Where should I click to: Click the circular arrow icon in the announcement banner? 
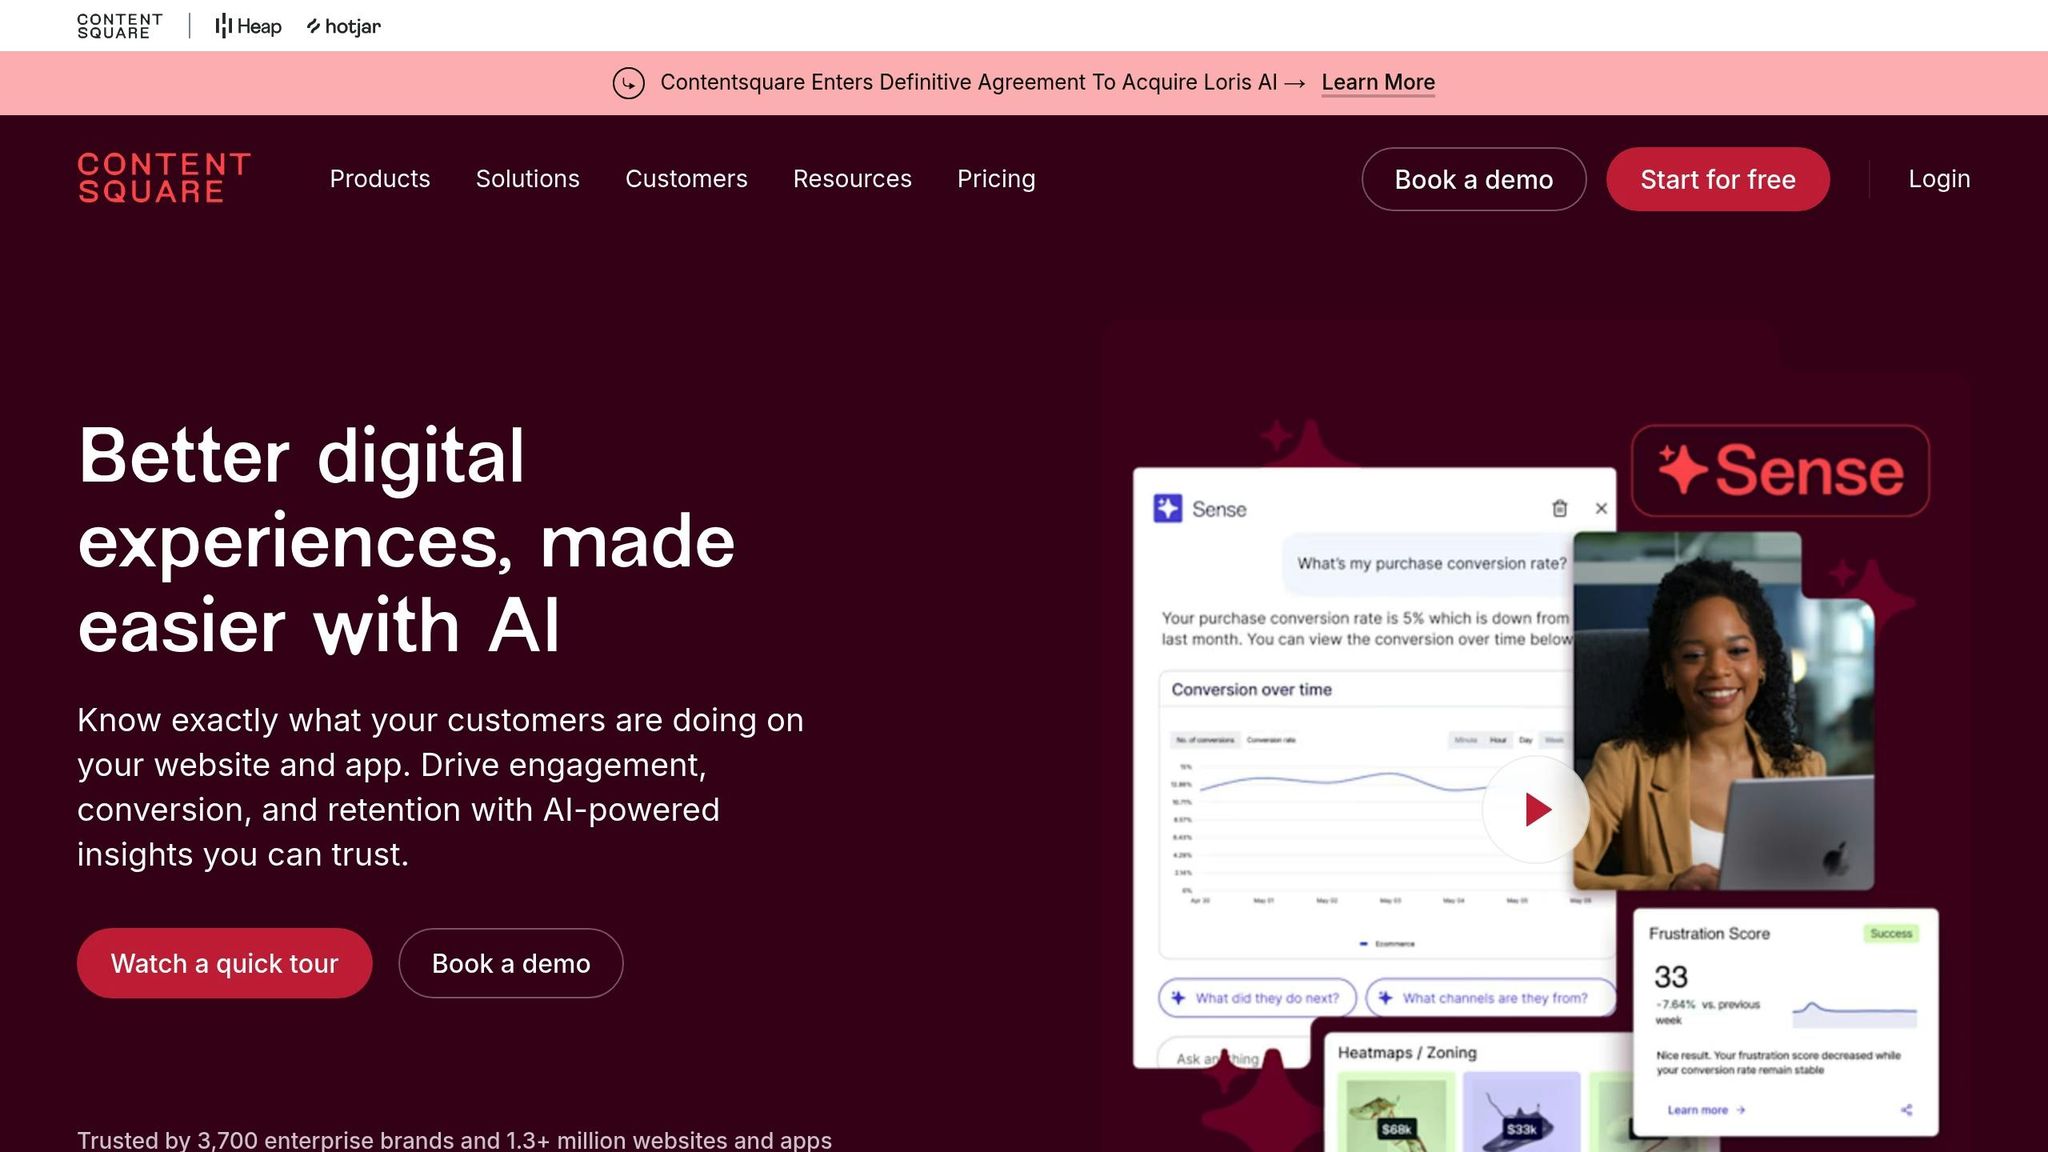pos(629,83)
